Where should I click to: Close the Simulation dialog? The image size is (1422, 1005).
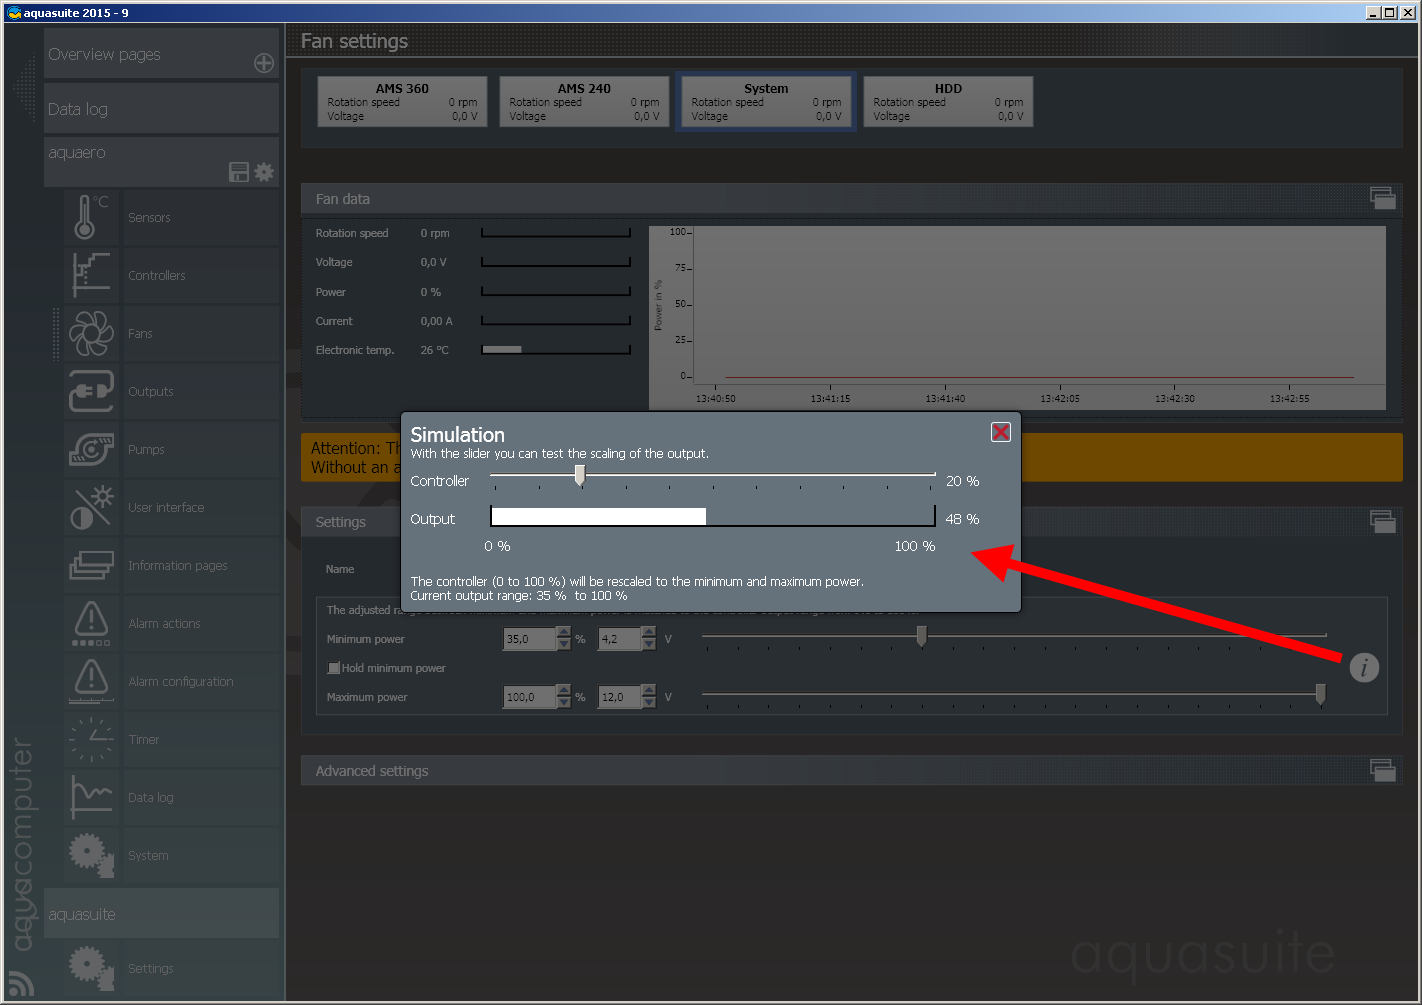(x=1000, y=432)
